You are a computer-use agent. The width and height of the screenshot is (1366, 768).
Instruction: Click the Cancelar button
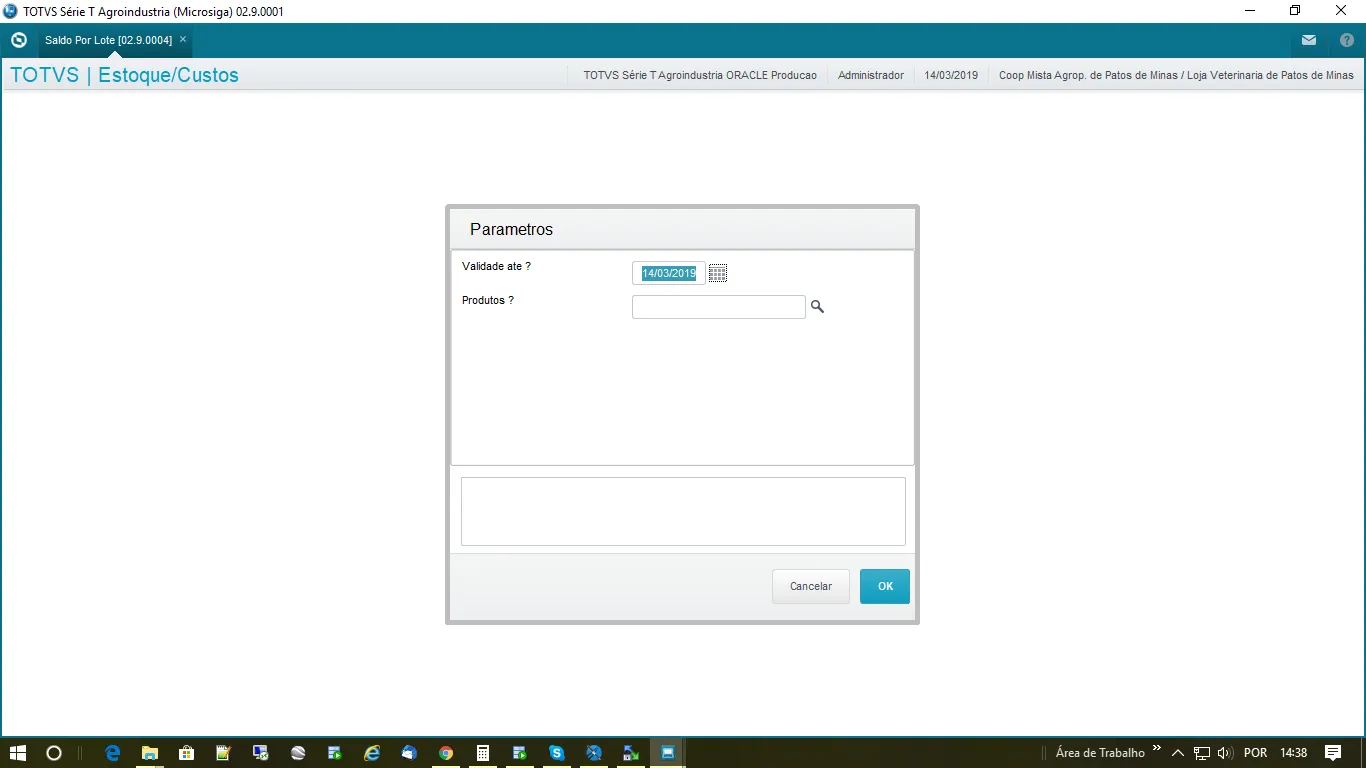tap(810, 586)
